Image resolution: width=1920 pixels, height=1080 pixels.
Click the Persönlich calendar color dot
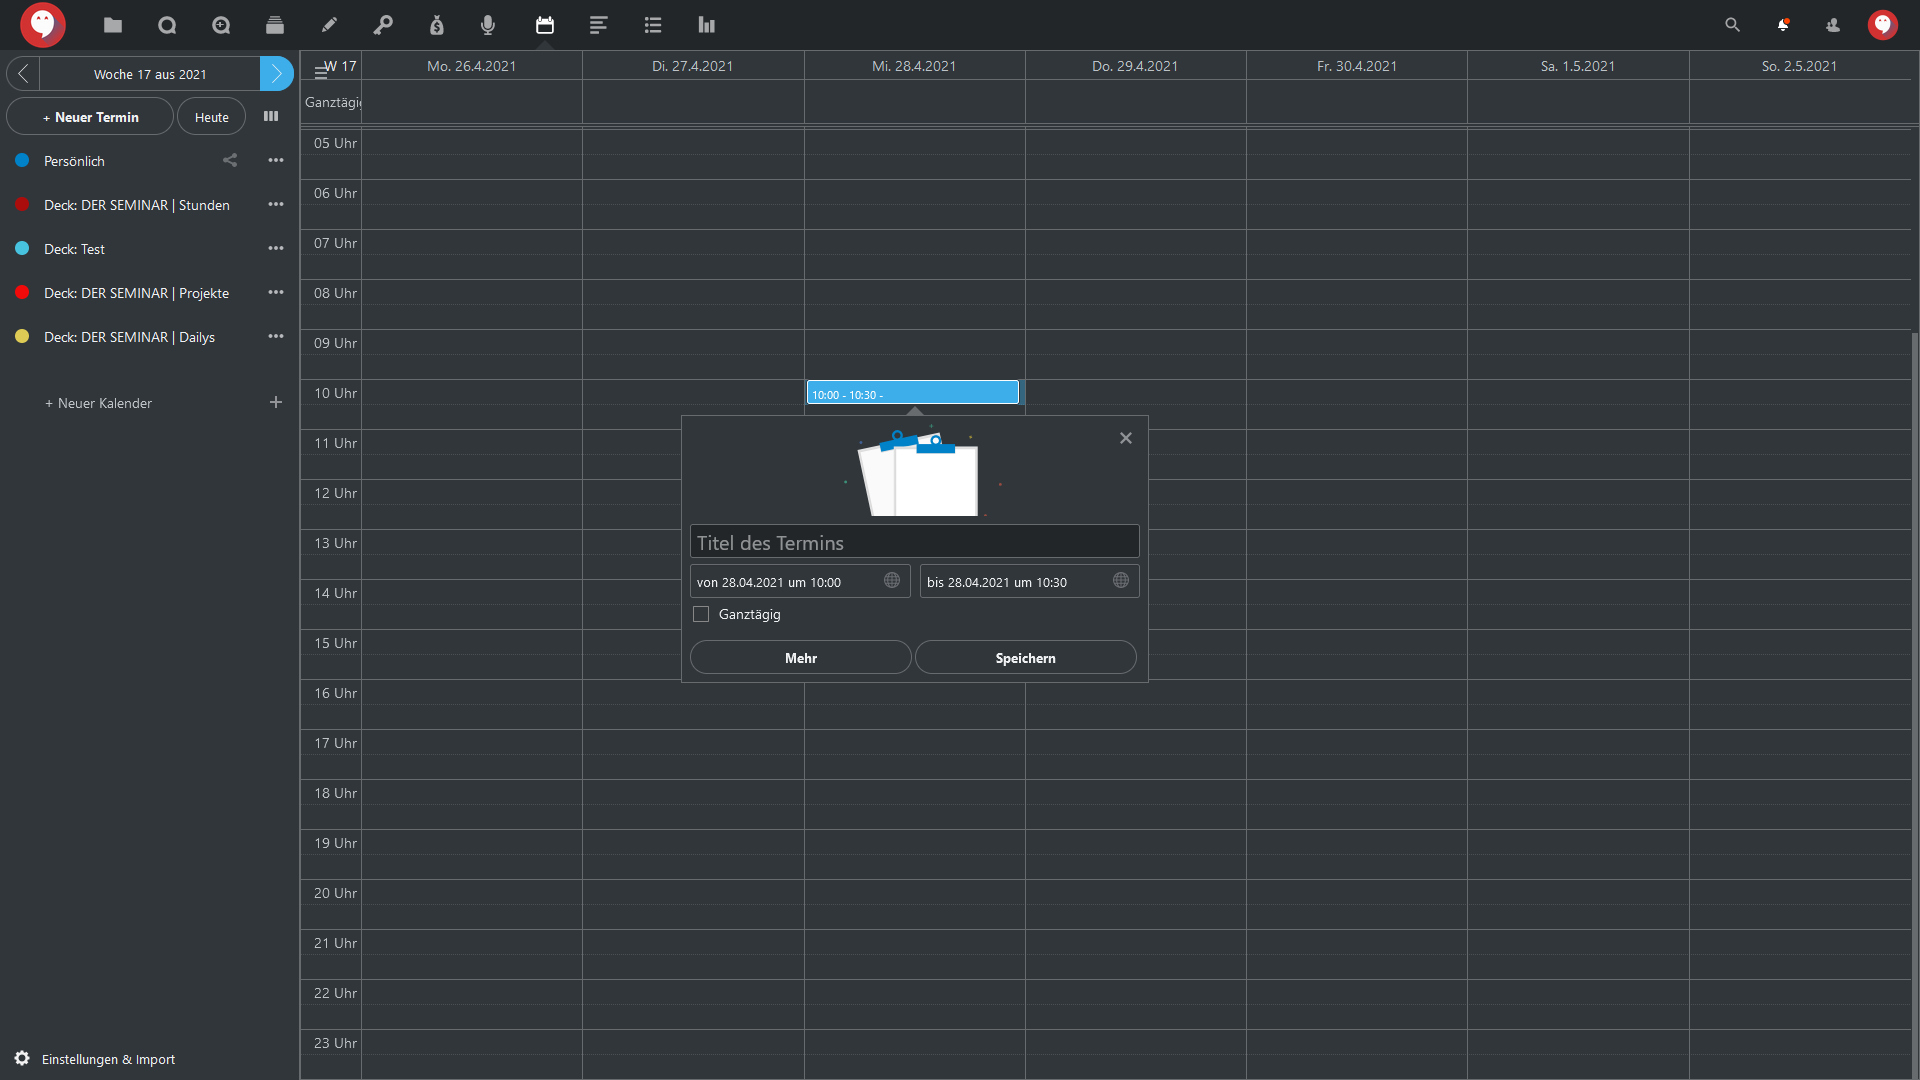tap(22, 160)
